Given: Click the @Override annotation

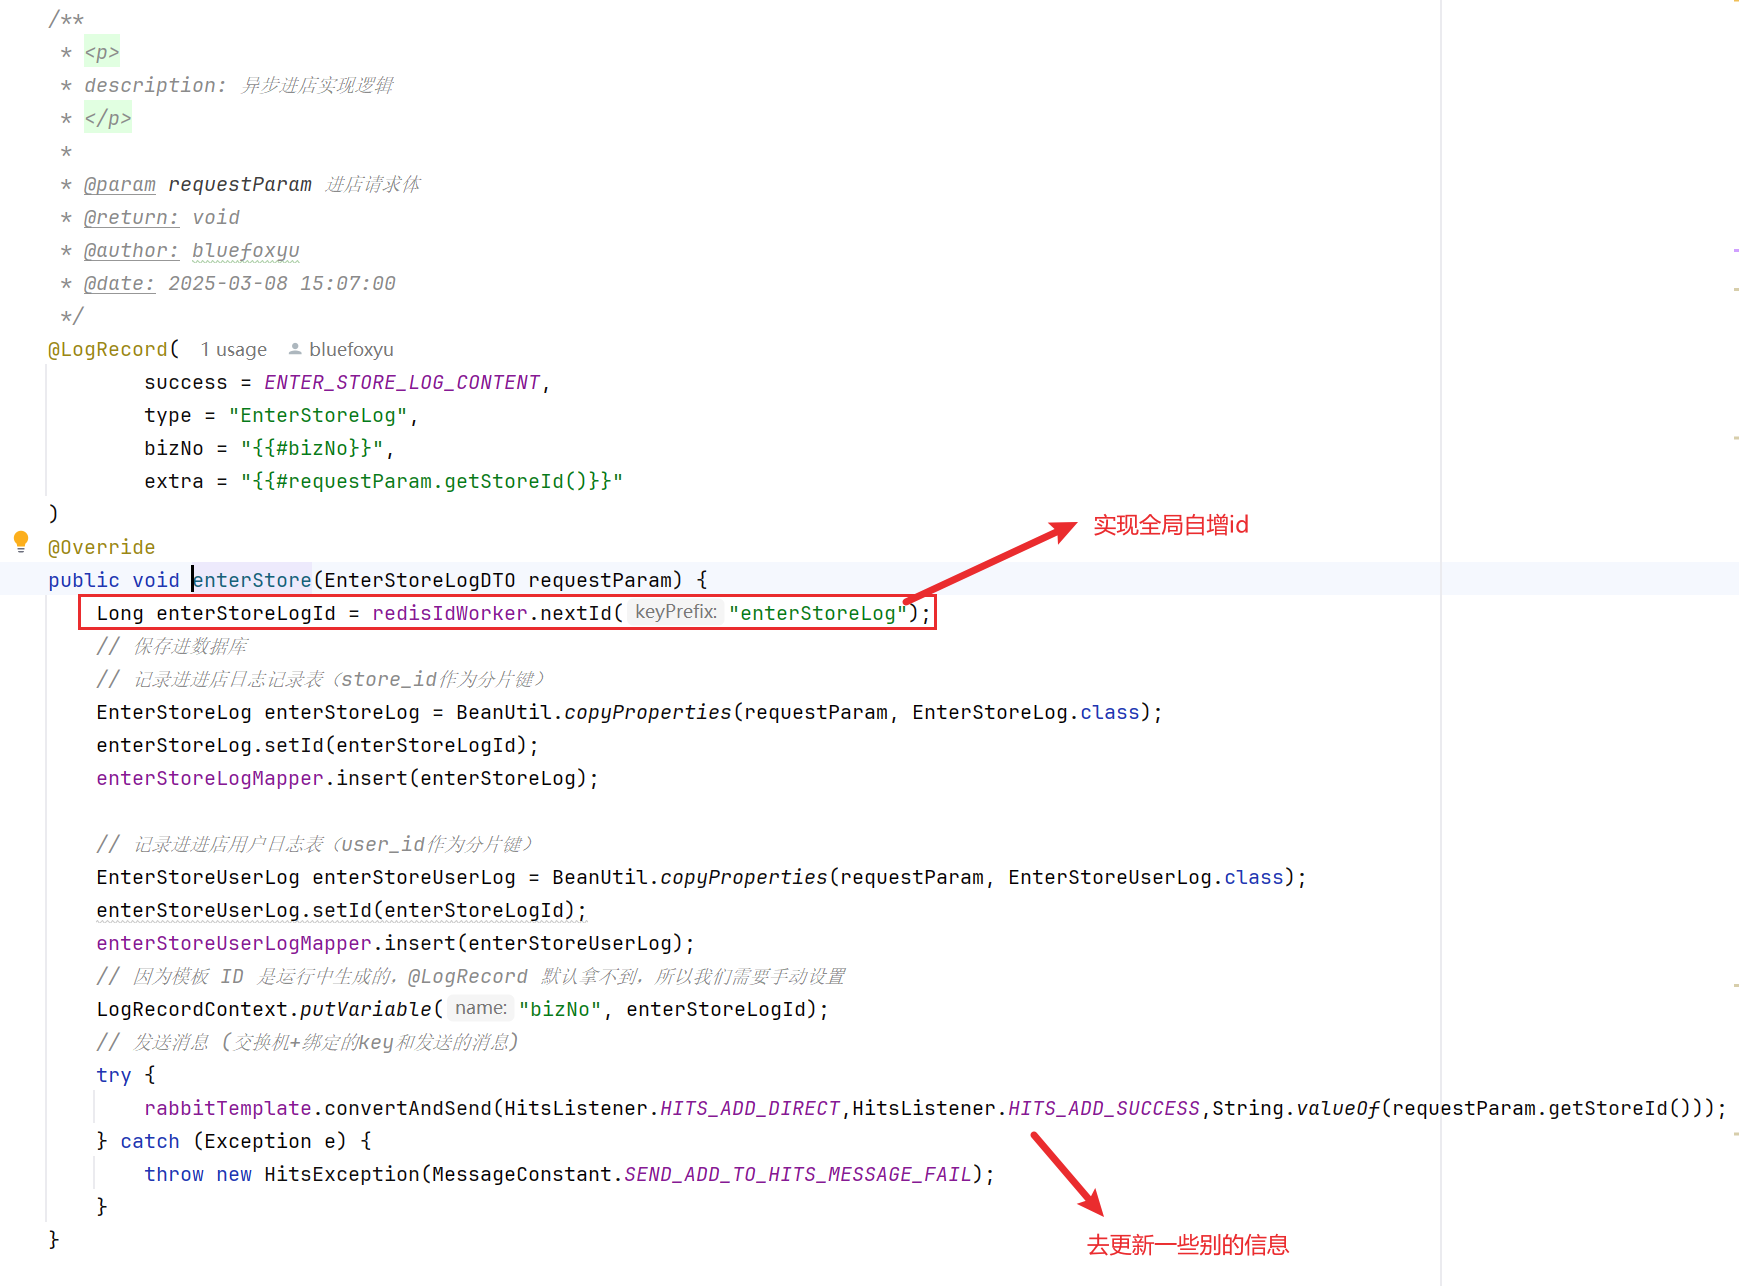Looking at the screenshot, I should (102, 547).
